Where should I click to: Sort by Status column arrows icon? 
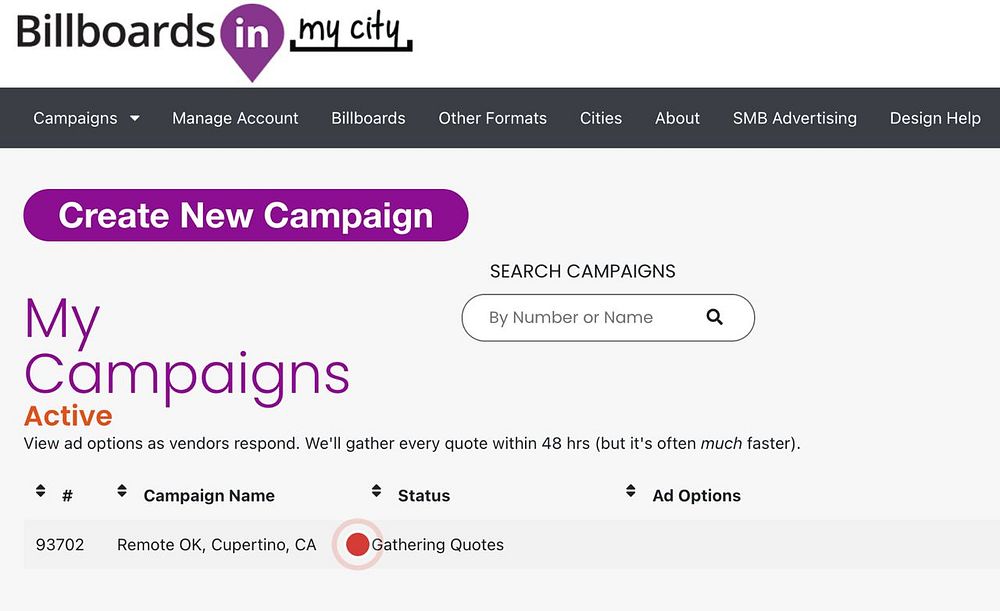(x=376, y=491)
